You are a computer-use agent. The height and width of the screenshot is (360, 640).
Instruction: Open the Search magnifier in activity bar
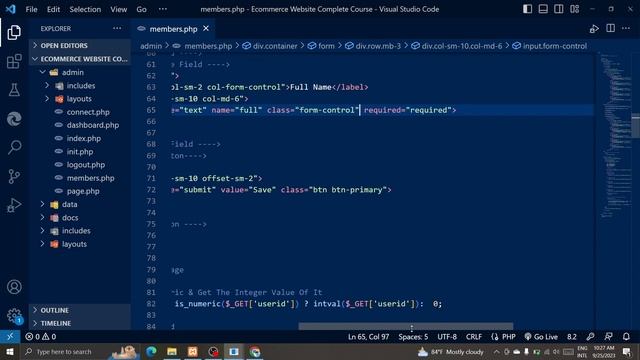[x=14, y=147]
